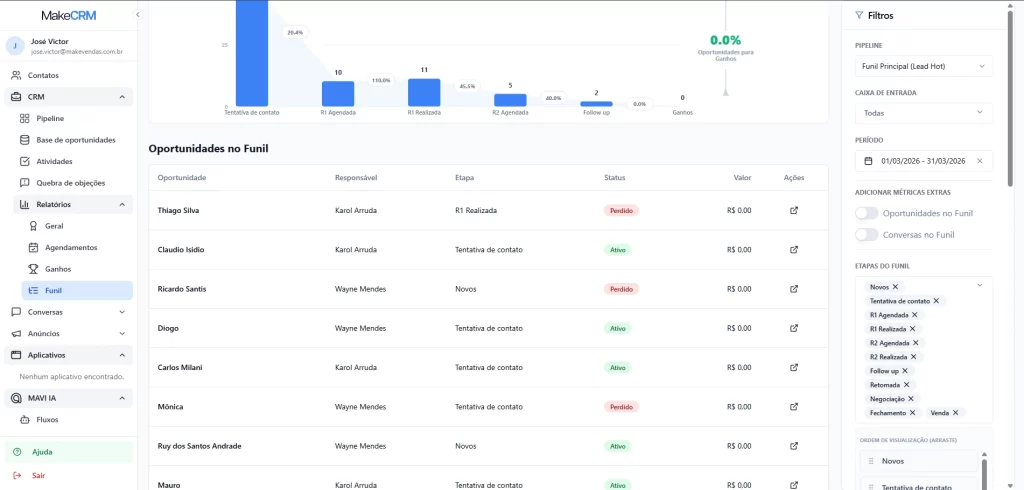Remove the Venda stage tag
The width and height of the screenshot is (1024, 490).
coord(955,413)
